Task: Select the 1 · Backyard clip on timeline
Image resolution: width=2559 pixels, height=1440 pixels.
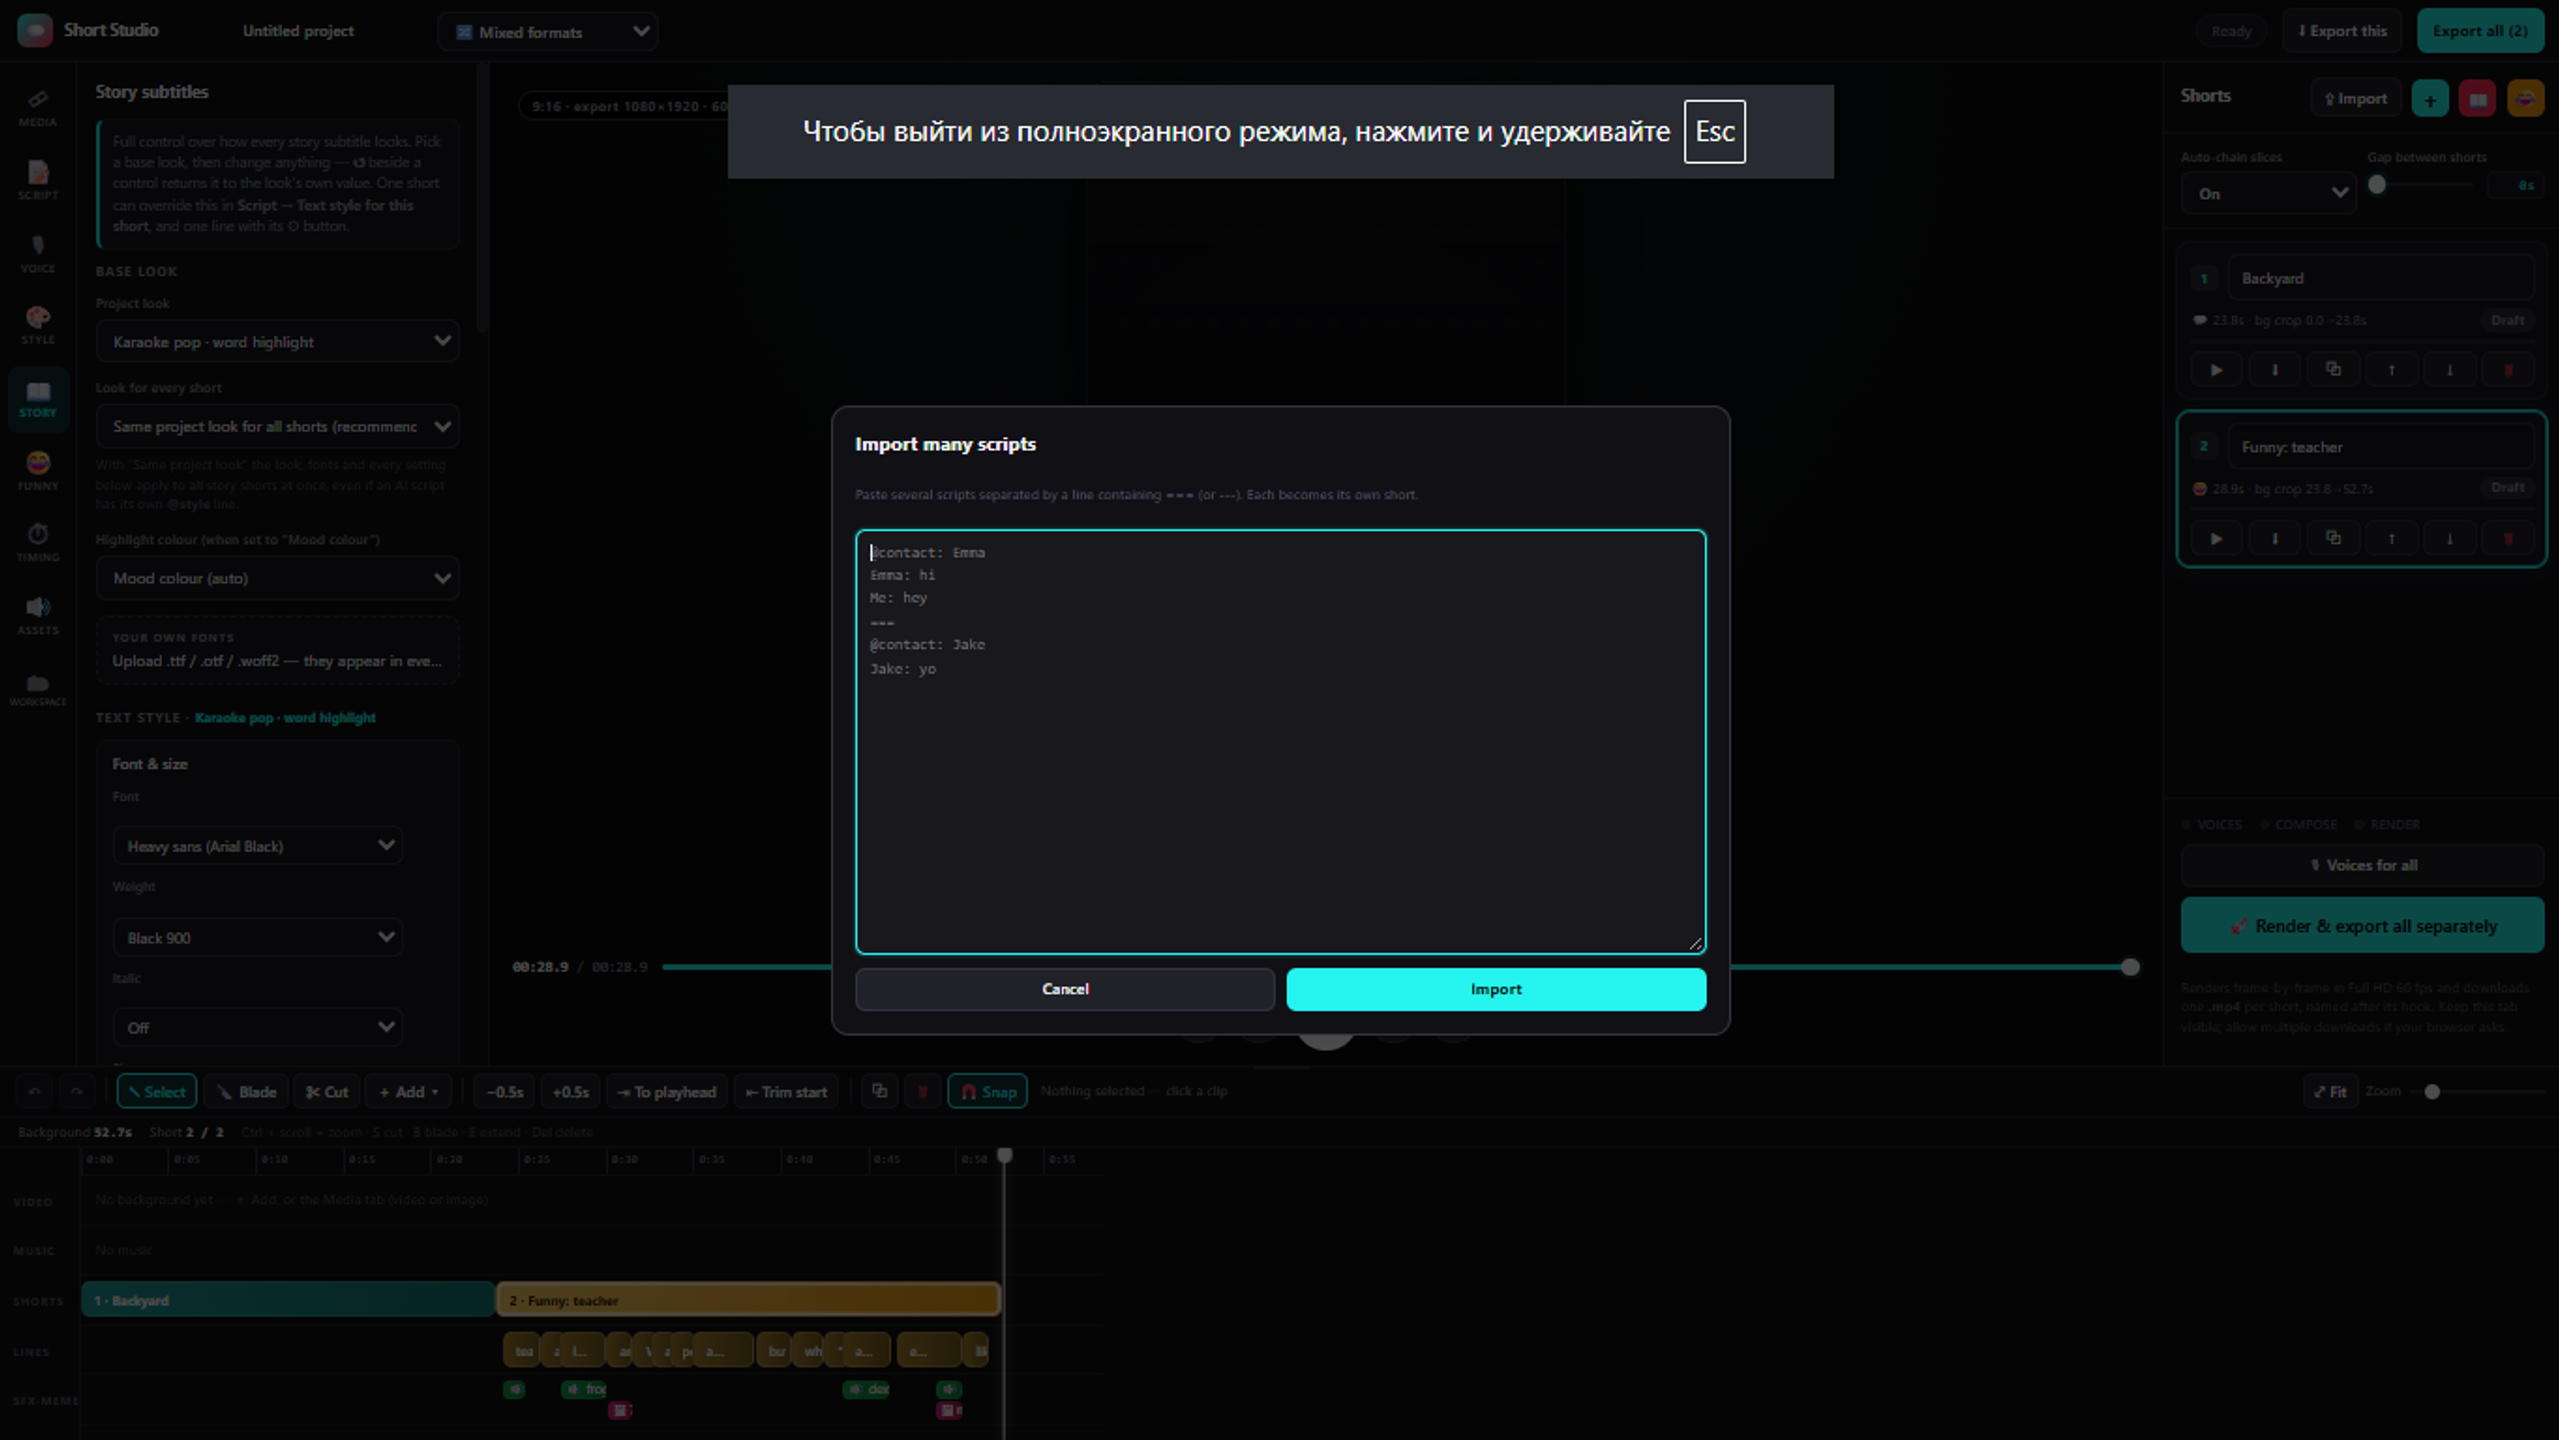Action: pos(288,1300)
